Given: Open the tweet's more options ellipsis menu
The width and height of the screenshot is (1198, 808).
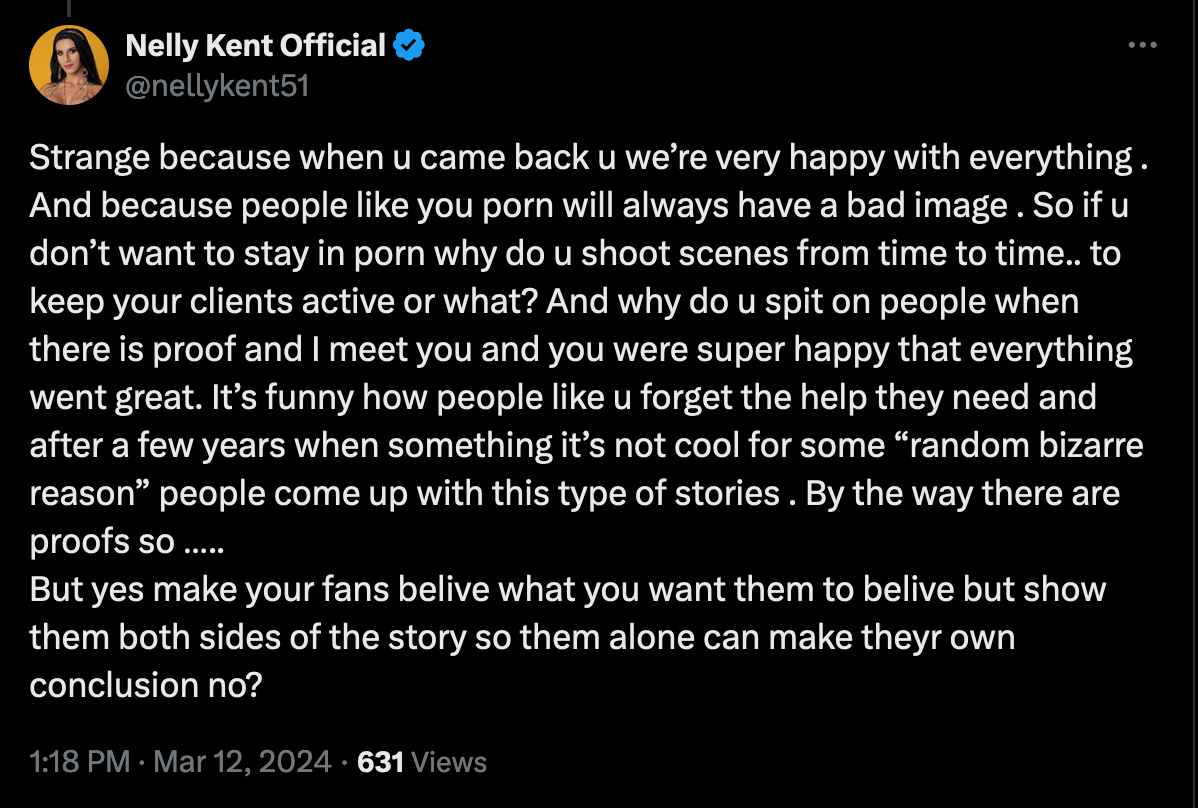Looking at the screenshot, I should 1141,46.
